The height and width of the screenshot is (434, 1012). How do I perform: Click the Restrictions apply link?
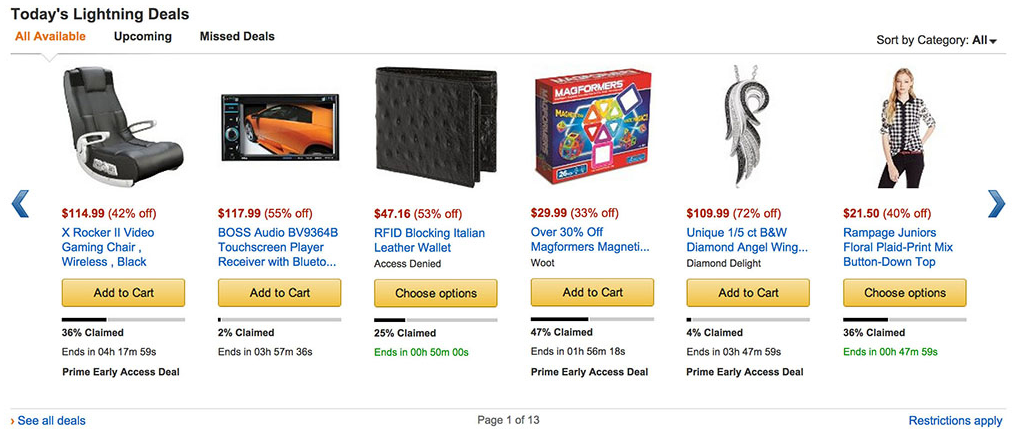[x=955, y=421]
